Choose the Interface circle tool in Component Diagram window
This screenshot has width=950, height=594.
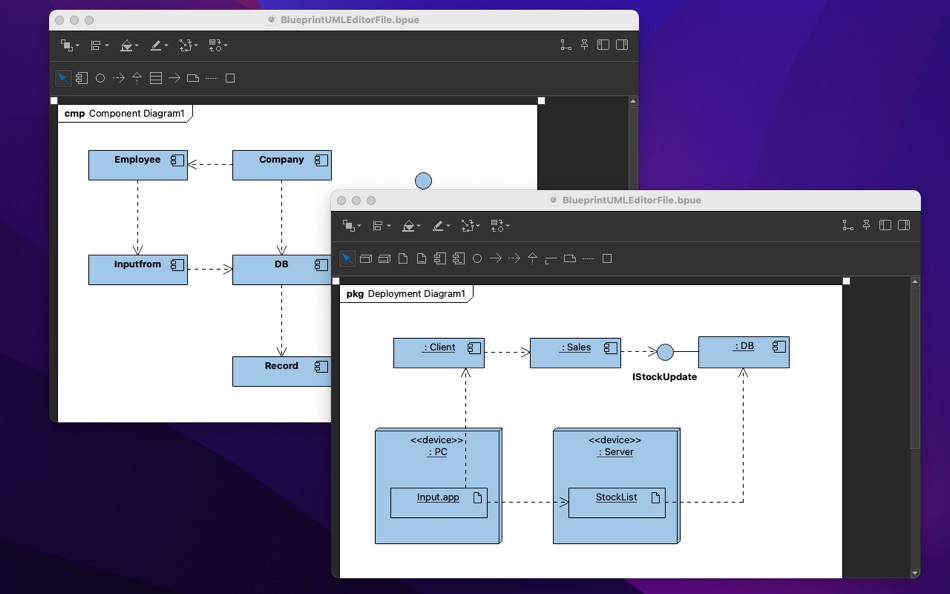pos(101,78)
